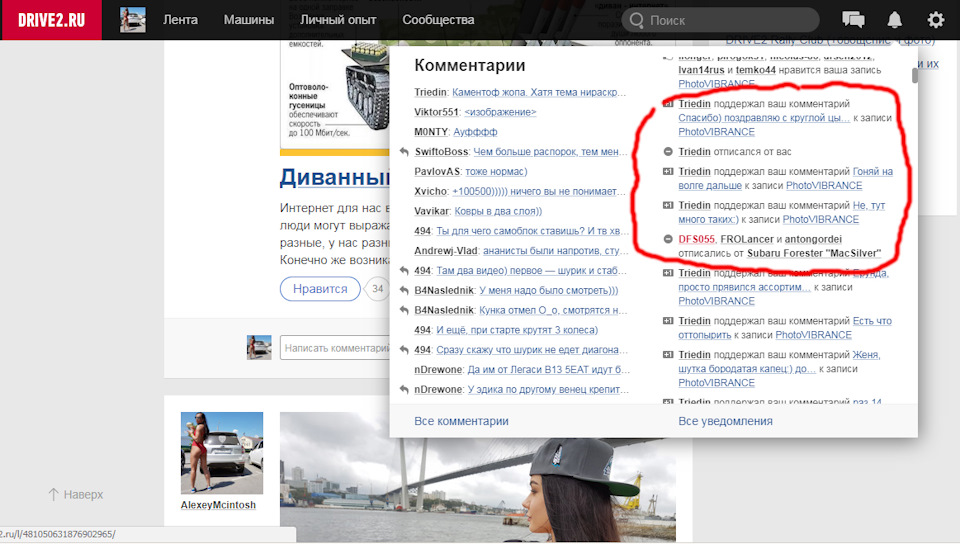Click the search magnifier icon

637,20
